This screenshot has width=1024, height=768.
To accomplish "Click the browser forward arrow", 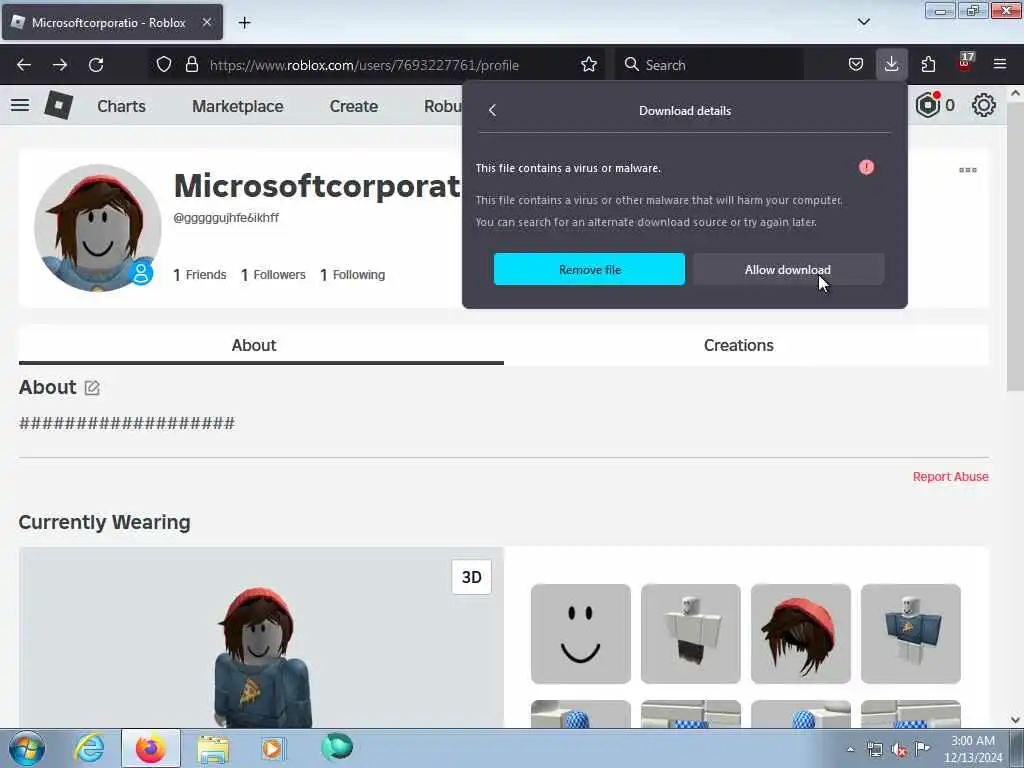I will click(60, 65).
